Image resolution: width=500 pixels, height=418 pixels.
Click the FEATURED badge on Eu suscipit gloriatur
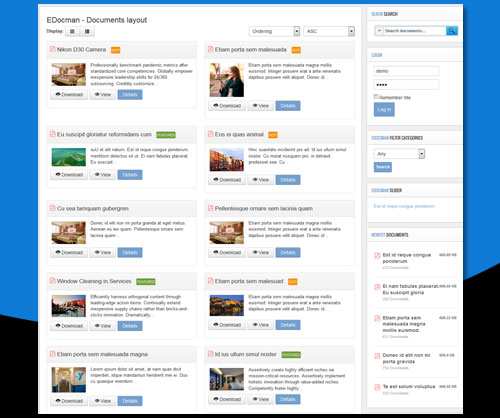pyautogui.click(x=166, y=135)
